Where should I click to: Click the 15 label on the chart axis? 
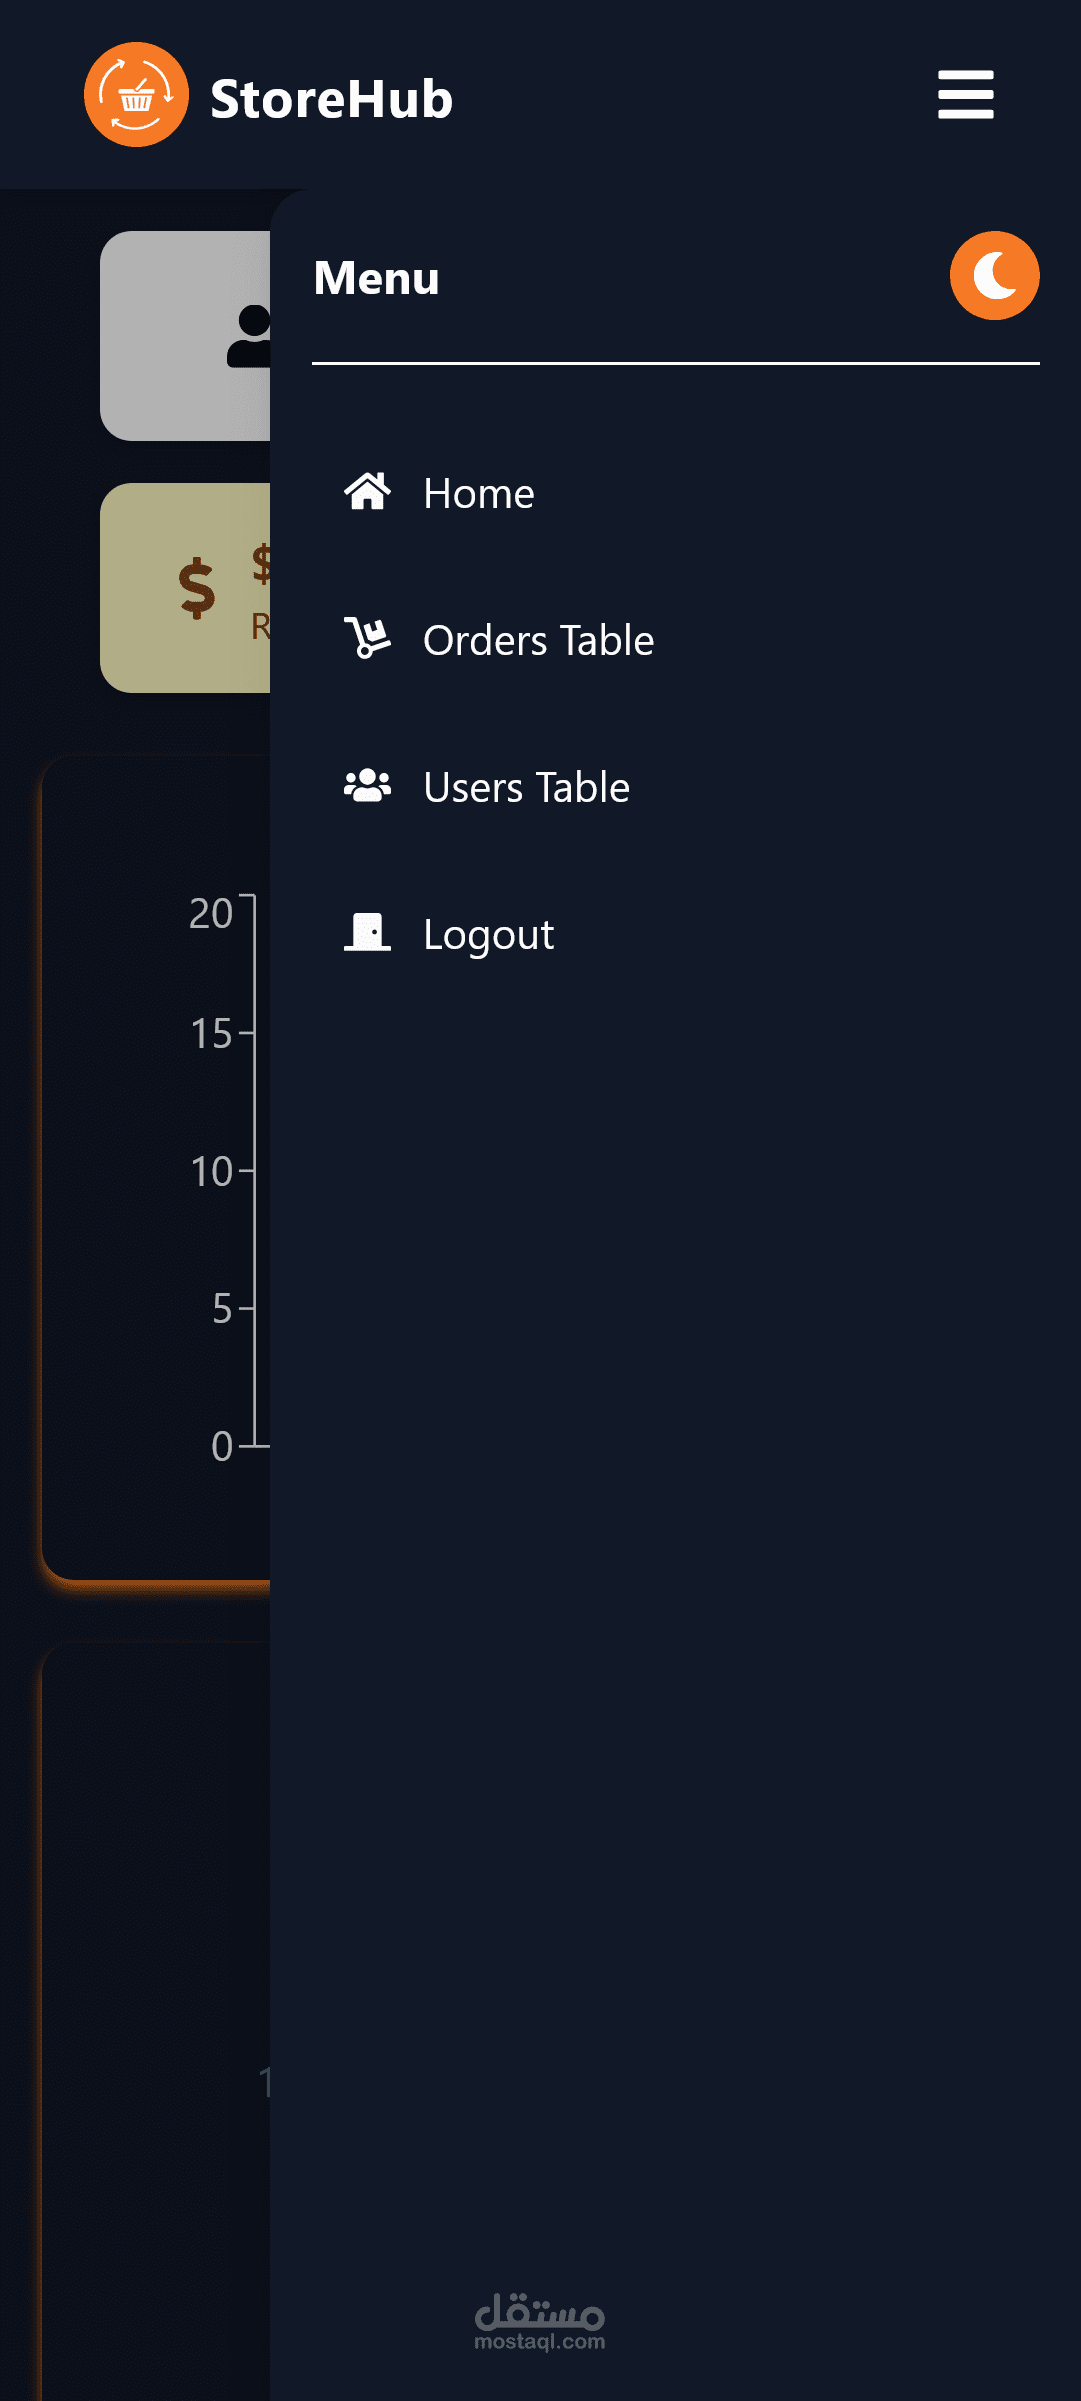[x=211, y=1033]
